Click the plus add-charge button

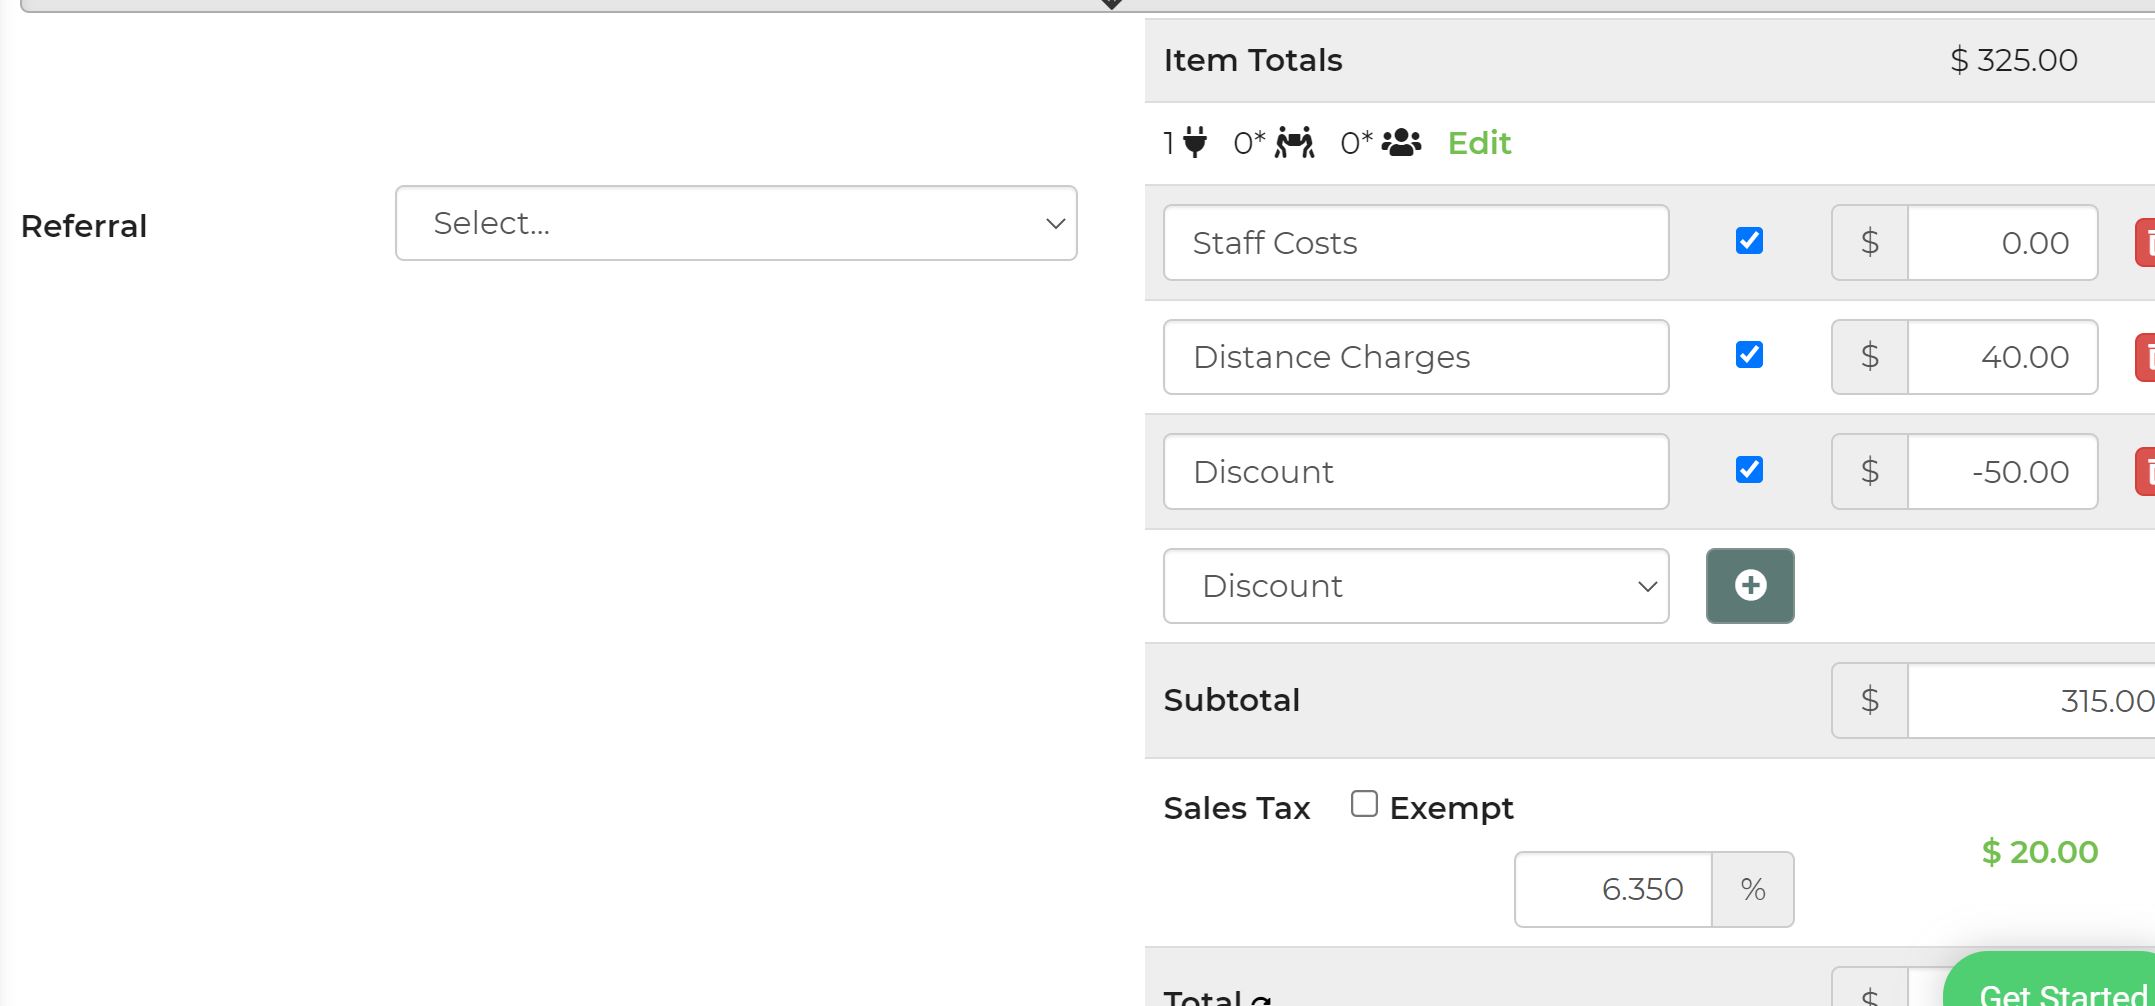tap(1749, 586)
